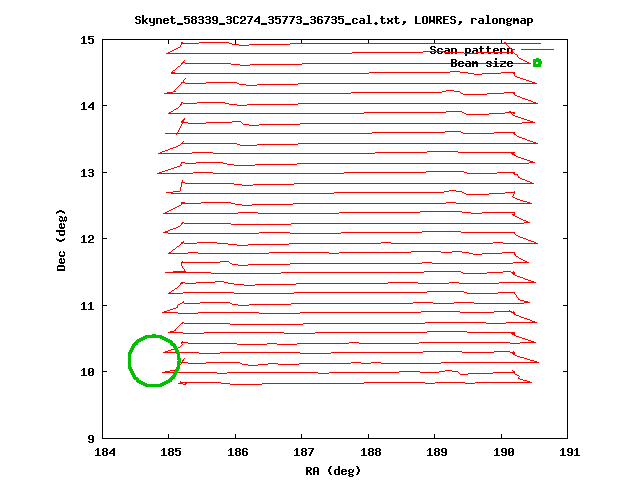Click the RA tick label 189
The height and width of the screenshot is (480, 640).
[437, 452]
